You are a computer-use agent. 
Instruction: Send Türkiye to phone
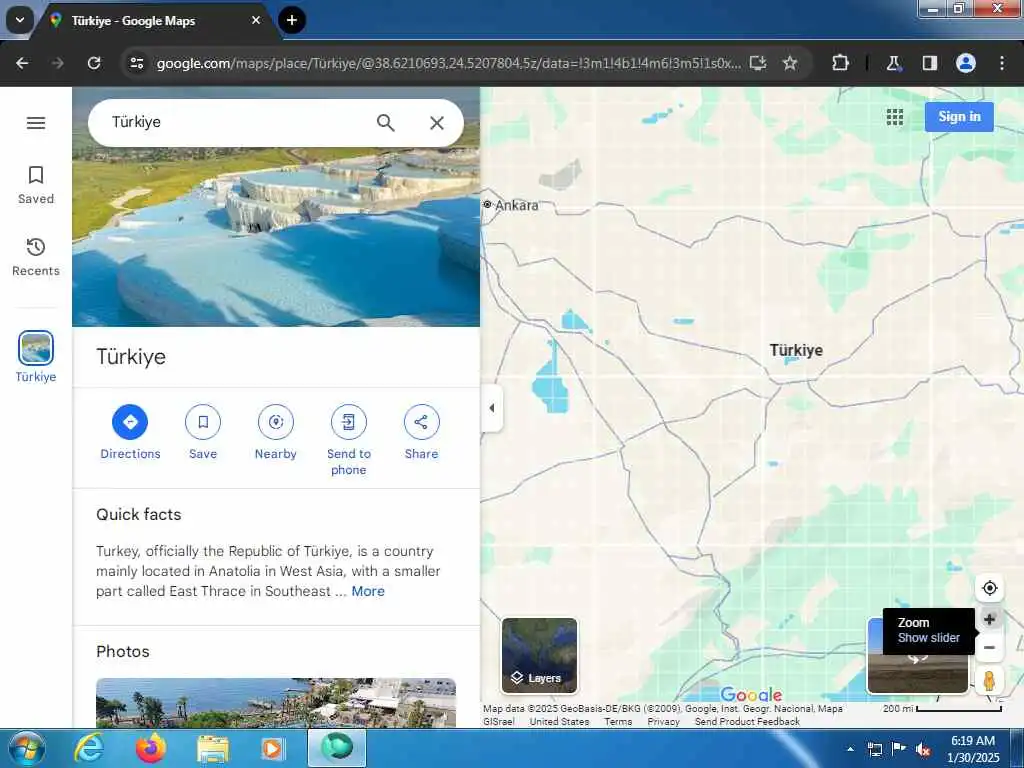[349, 440]
